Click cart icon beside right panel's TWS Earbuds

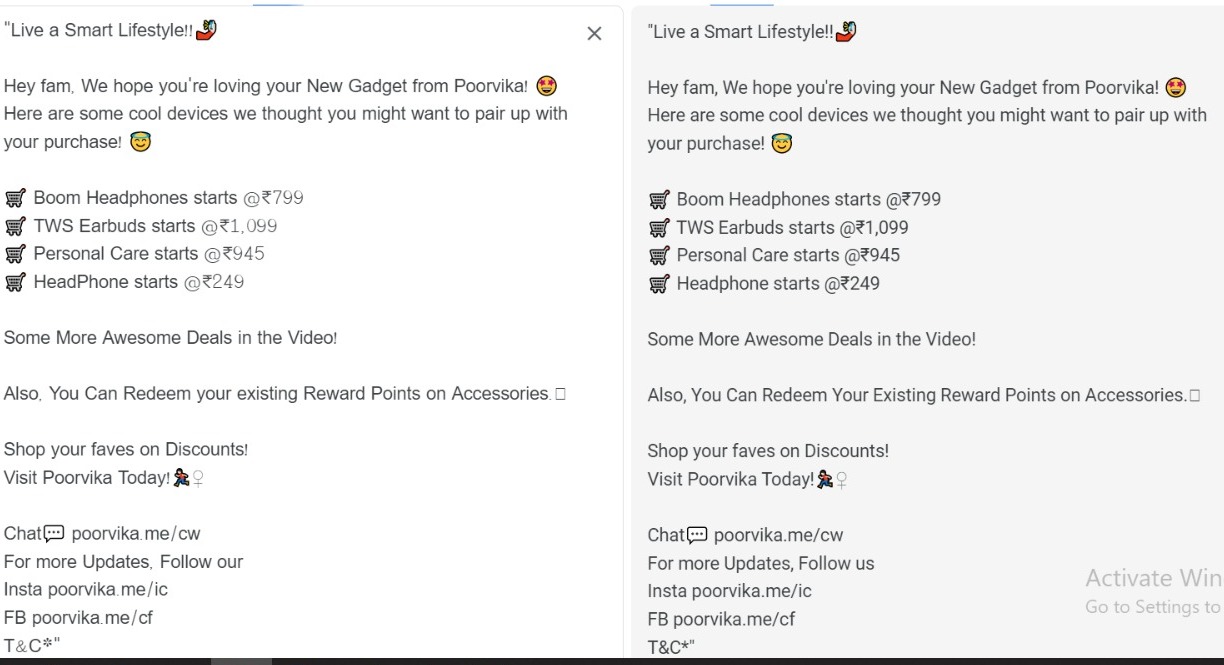658,228
